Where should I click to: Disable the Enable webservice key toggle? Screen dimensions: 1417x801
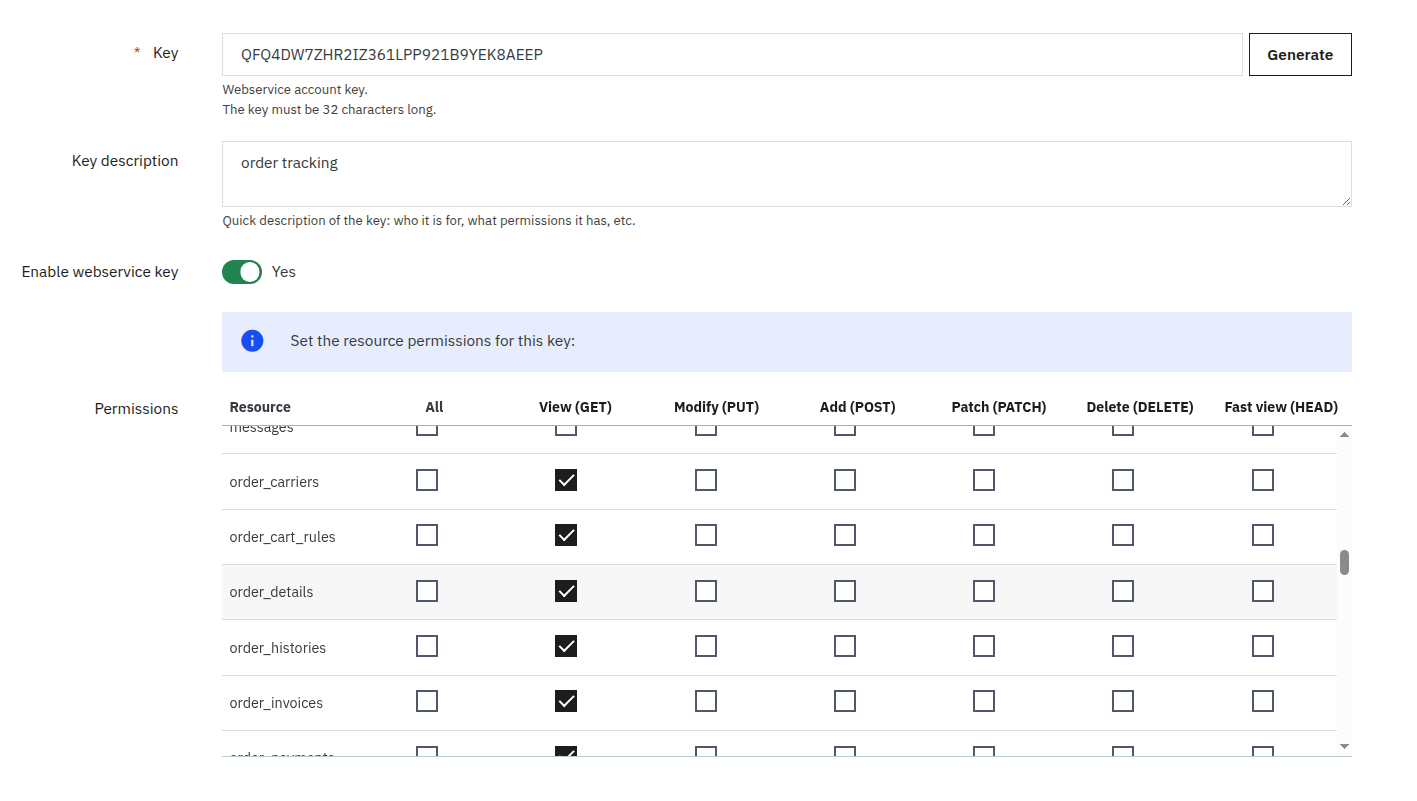click(x=242, y=272)
